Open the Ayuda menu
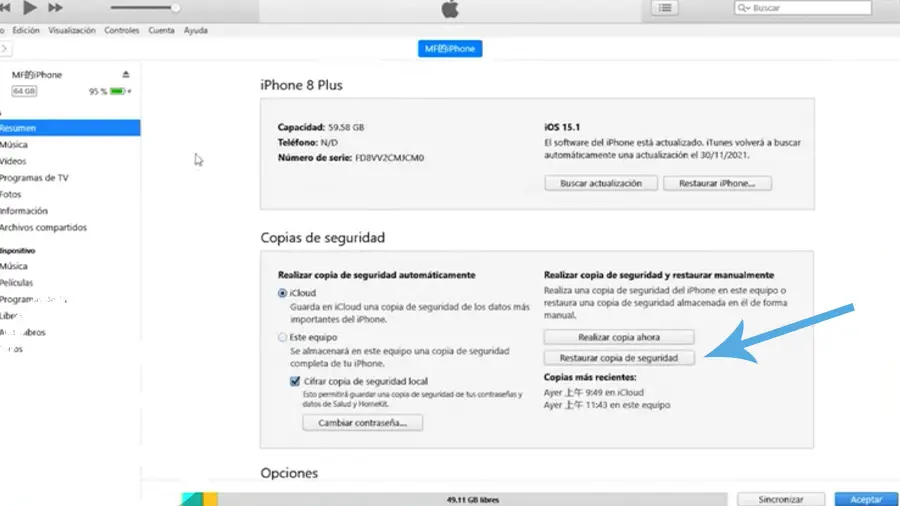 tap(196, 30)
